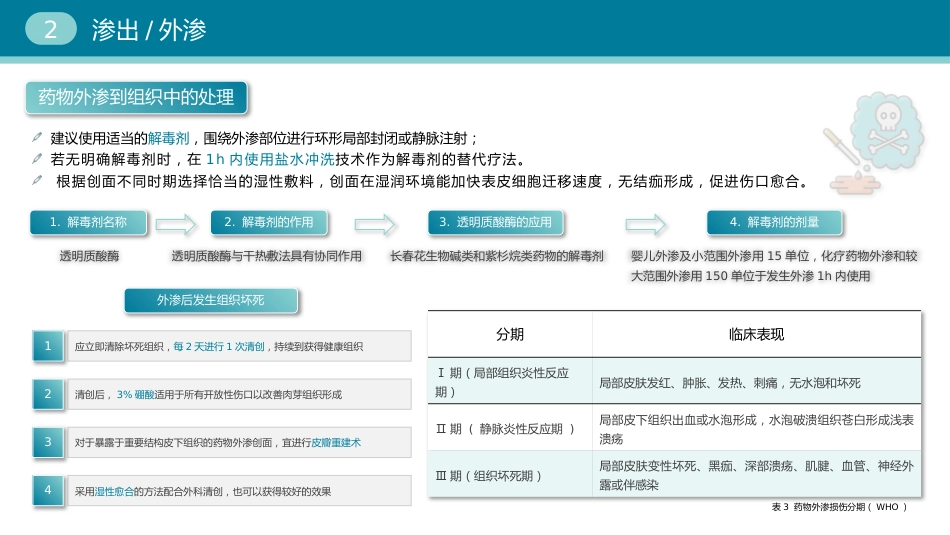Click the pencil bullet beside 建议使用适当的解毒剂
The width and height of the screenshot is (950, 535).
pos(37,138)
